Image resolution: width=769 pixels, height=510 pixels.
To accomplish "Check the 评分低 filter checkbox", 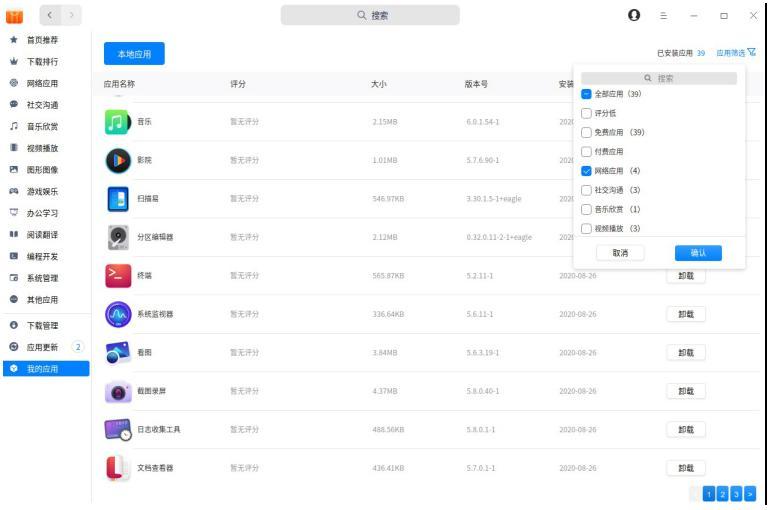I will pos(586,113).
